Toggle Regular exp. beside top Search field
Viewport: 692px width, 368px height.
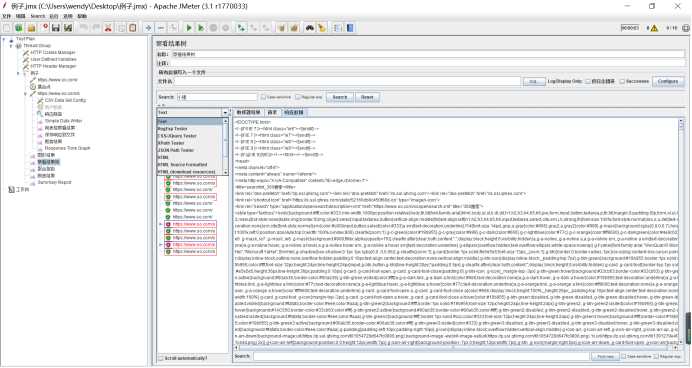298,97
